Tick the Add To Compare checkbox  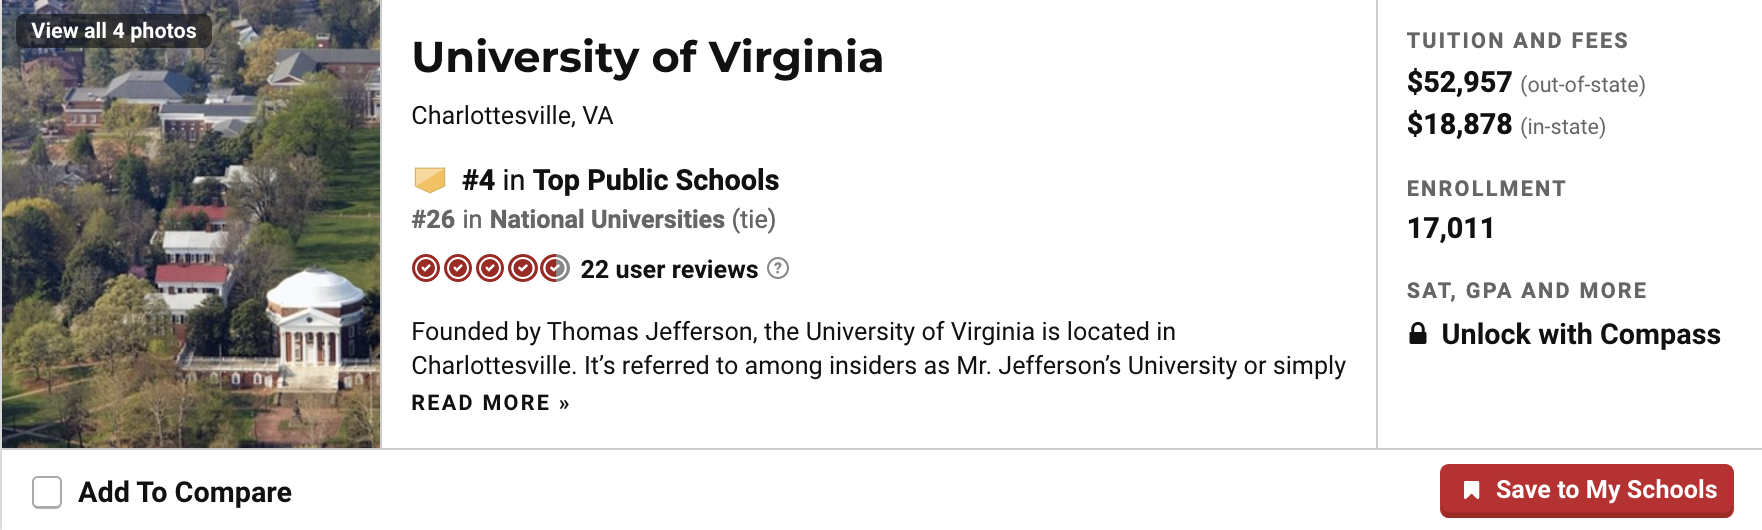47,492
